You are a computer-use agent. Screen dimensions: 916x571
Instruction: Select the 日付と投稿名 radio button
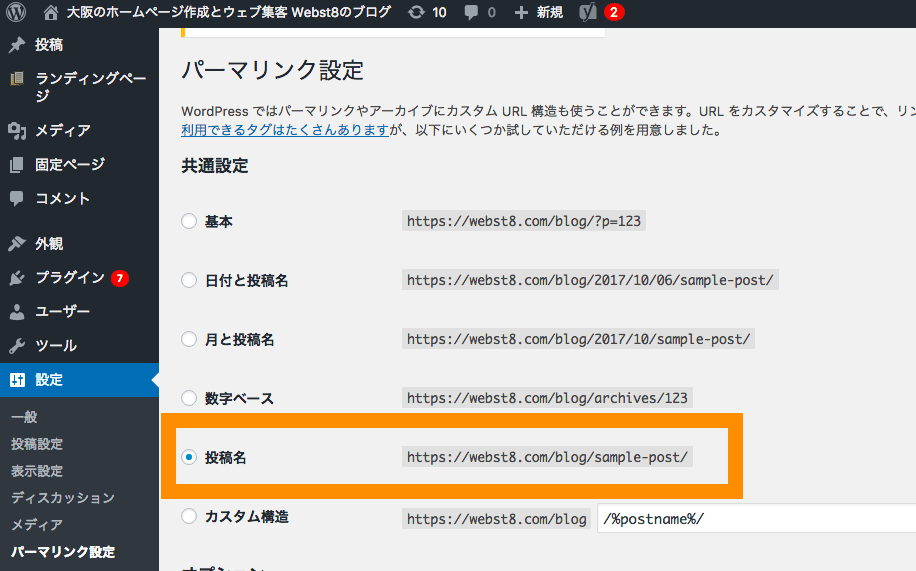[x=189, y=280]
